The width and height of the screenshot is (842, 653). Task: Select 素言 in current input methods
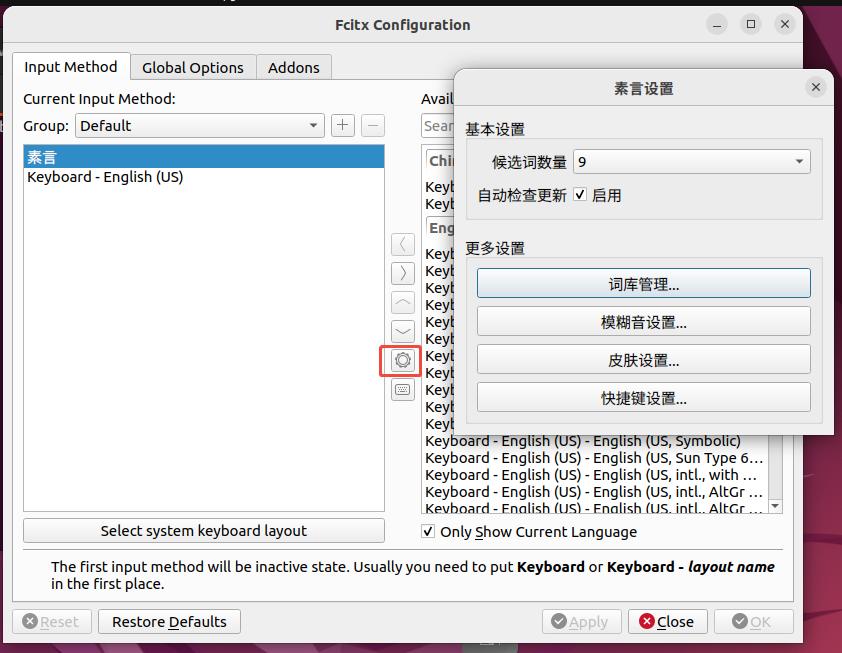(x=204, y=157)
